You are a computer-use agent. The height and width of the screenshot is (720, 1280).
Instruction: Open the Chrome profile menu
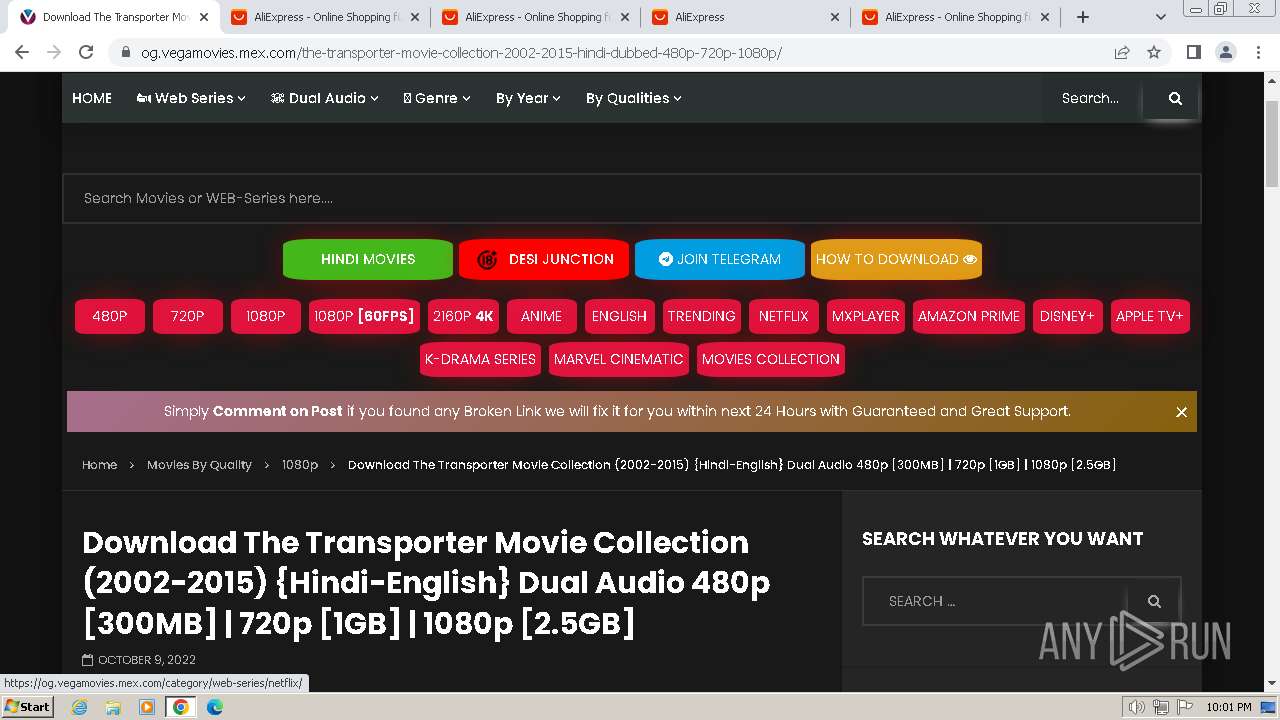click(x=1226, y=52)
